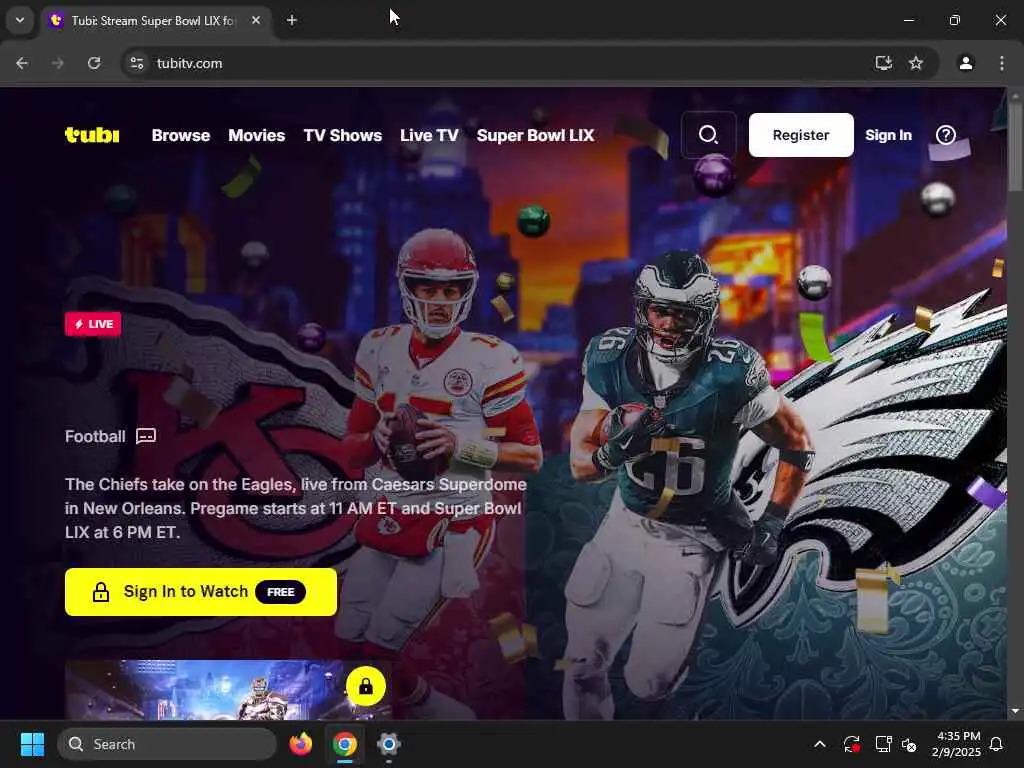Open the Chrome profile icon
Viewport: 1024px width, 768px height.
966,63
